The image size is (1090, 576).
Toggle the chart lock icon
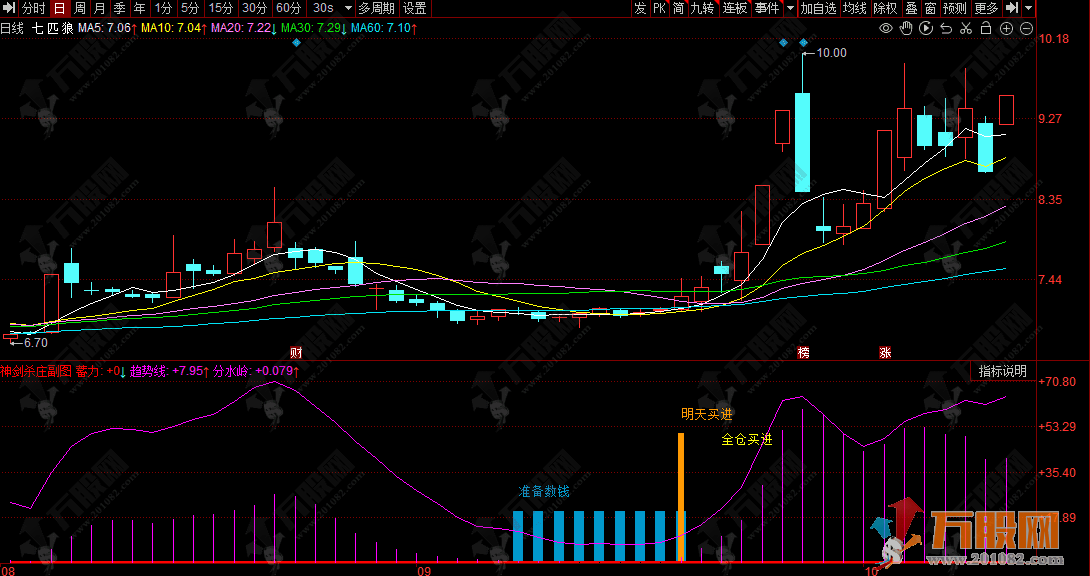click(x=986, y=28)
